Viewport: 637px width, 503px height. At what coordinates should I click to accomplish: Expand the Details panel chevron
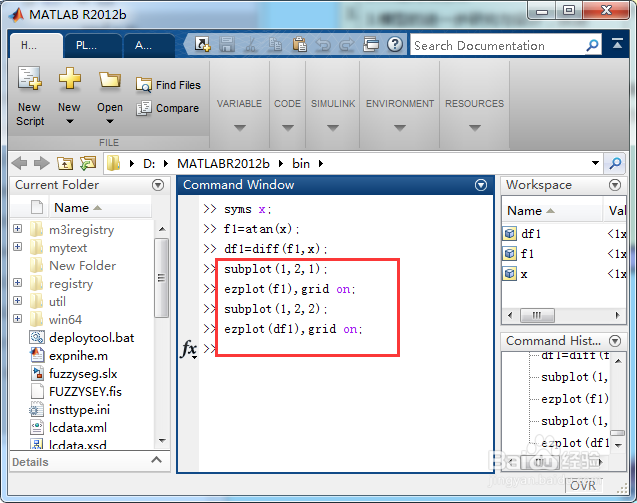pos(156,460)
